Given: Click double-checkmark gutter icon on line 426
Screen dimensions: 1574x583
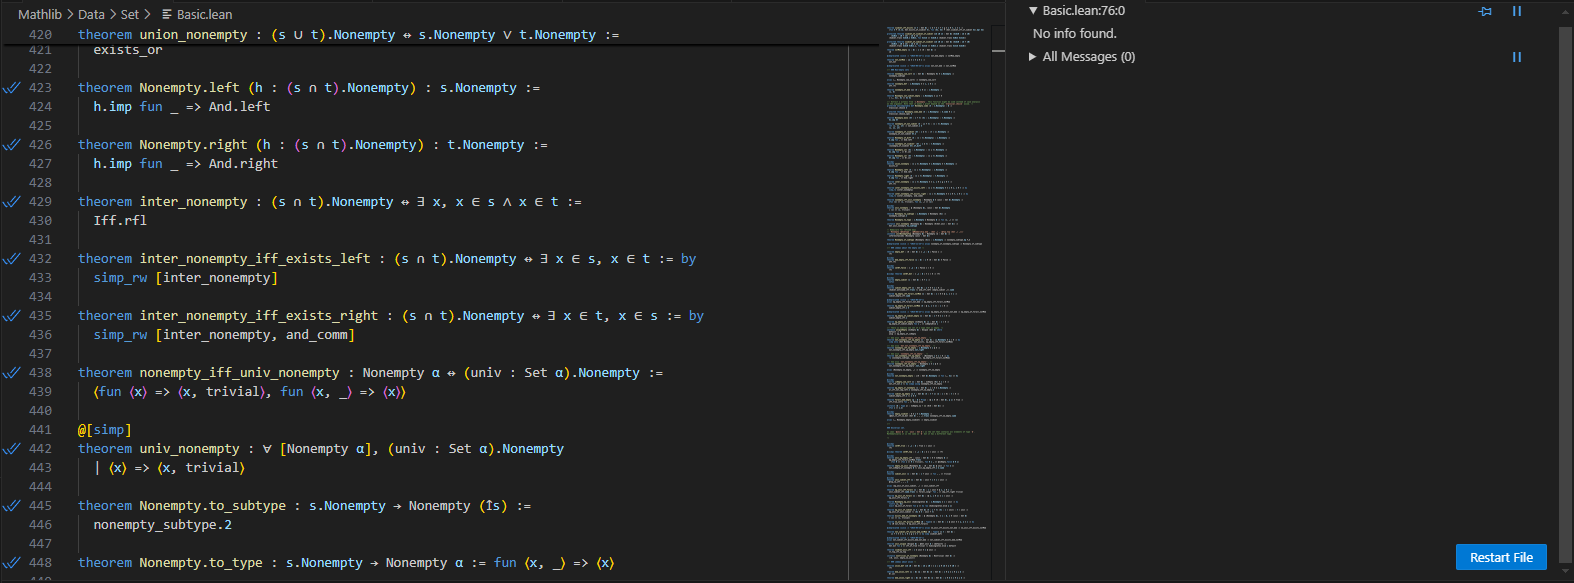Looking at the screenshot, I should click(x=12, y=145).
